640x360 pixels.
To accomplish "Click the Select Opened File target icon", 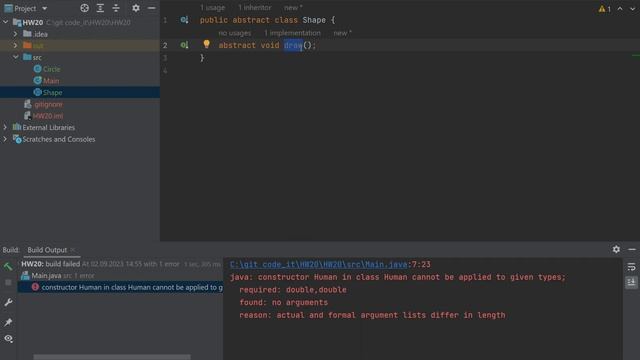I will [84, 8].
